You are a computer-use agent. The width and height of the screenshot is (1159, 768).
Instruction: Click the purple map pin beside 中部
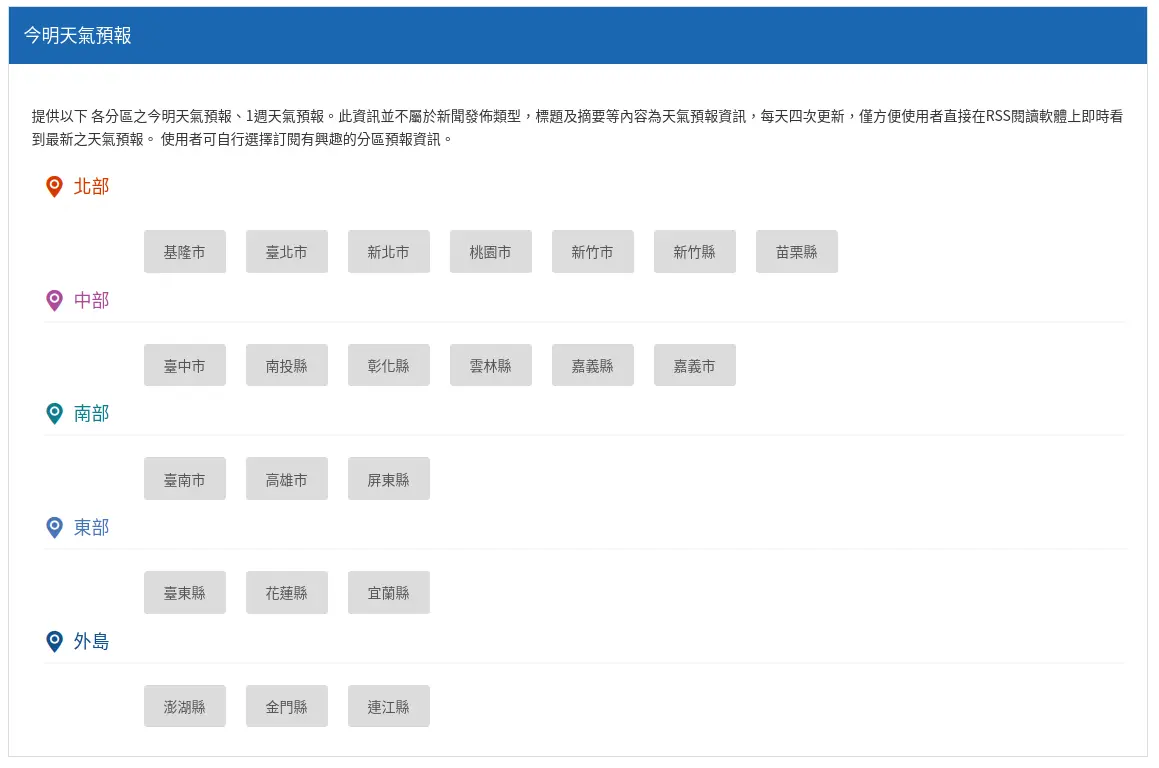55,300
